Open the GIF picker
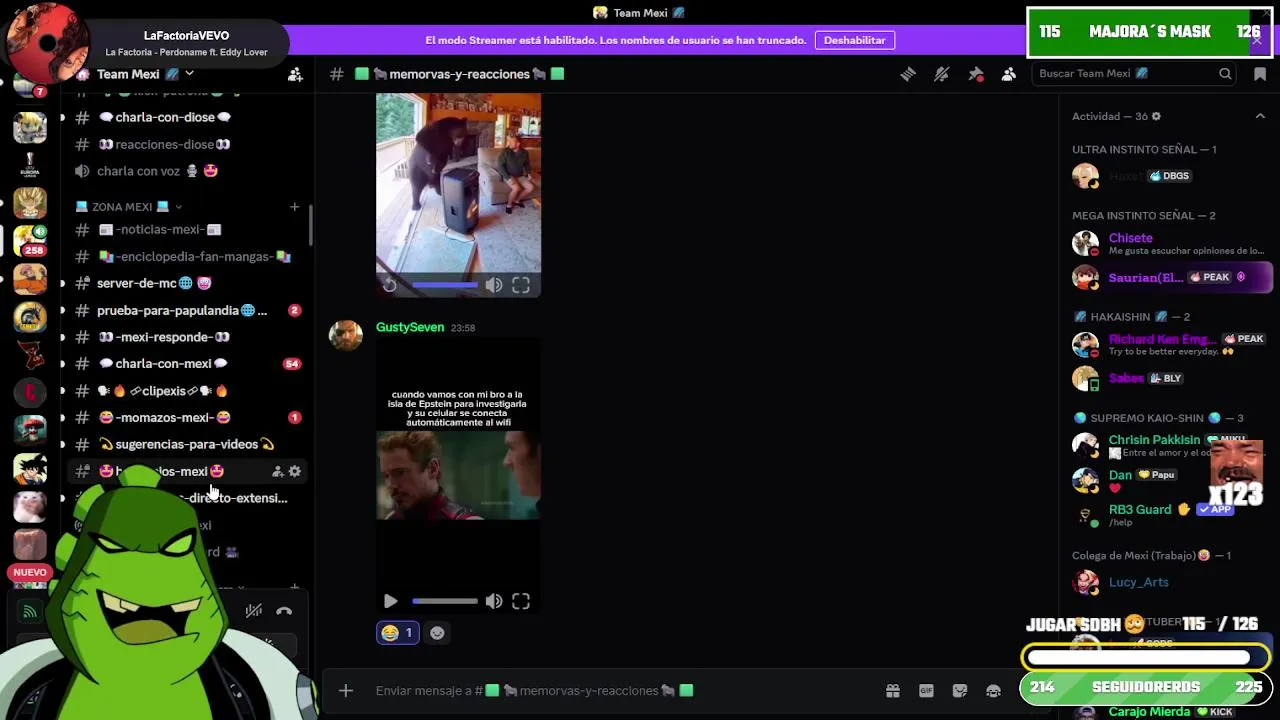Viewport: 1280px width, 720px height. pos(926,690)
